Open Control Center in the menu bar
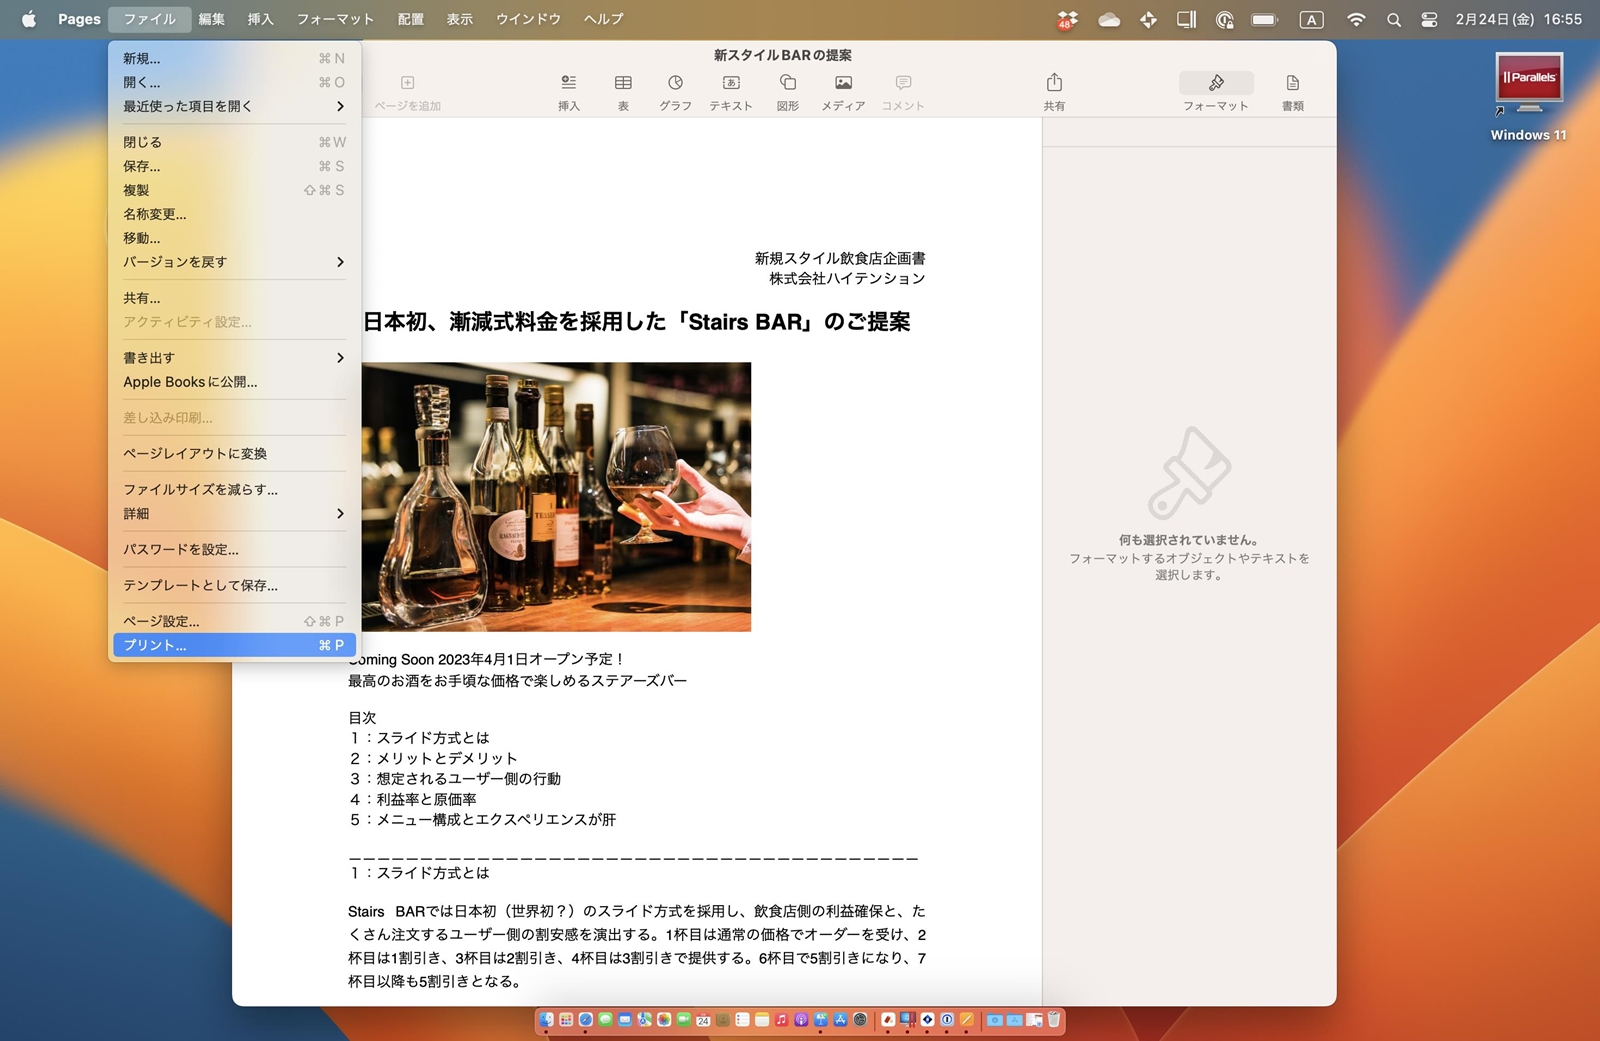 pyautogui.click(x=1429, y=19)
